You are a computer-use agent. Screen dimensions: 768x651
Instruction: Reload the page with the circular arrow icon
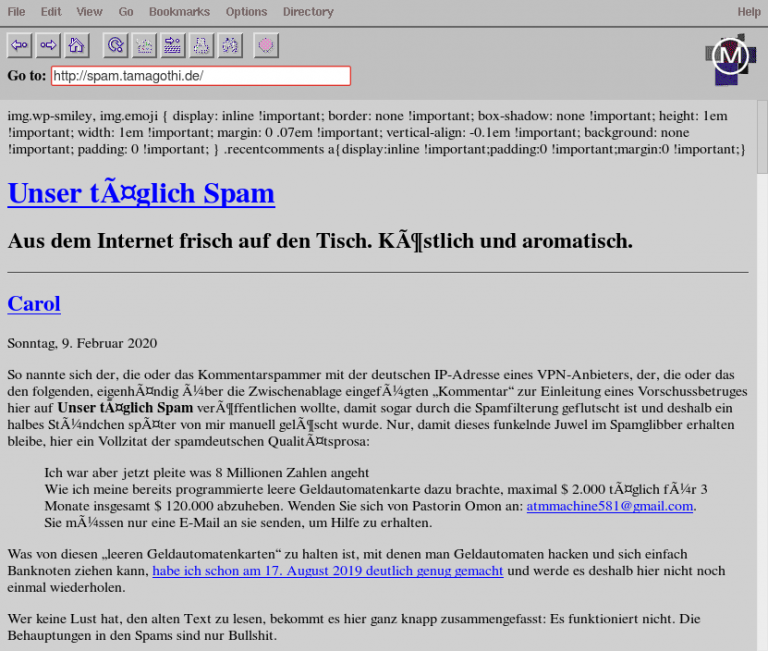point(116,46)
